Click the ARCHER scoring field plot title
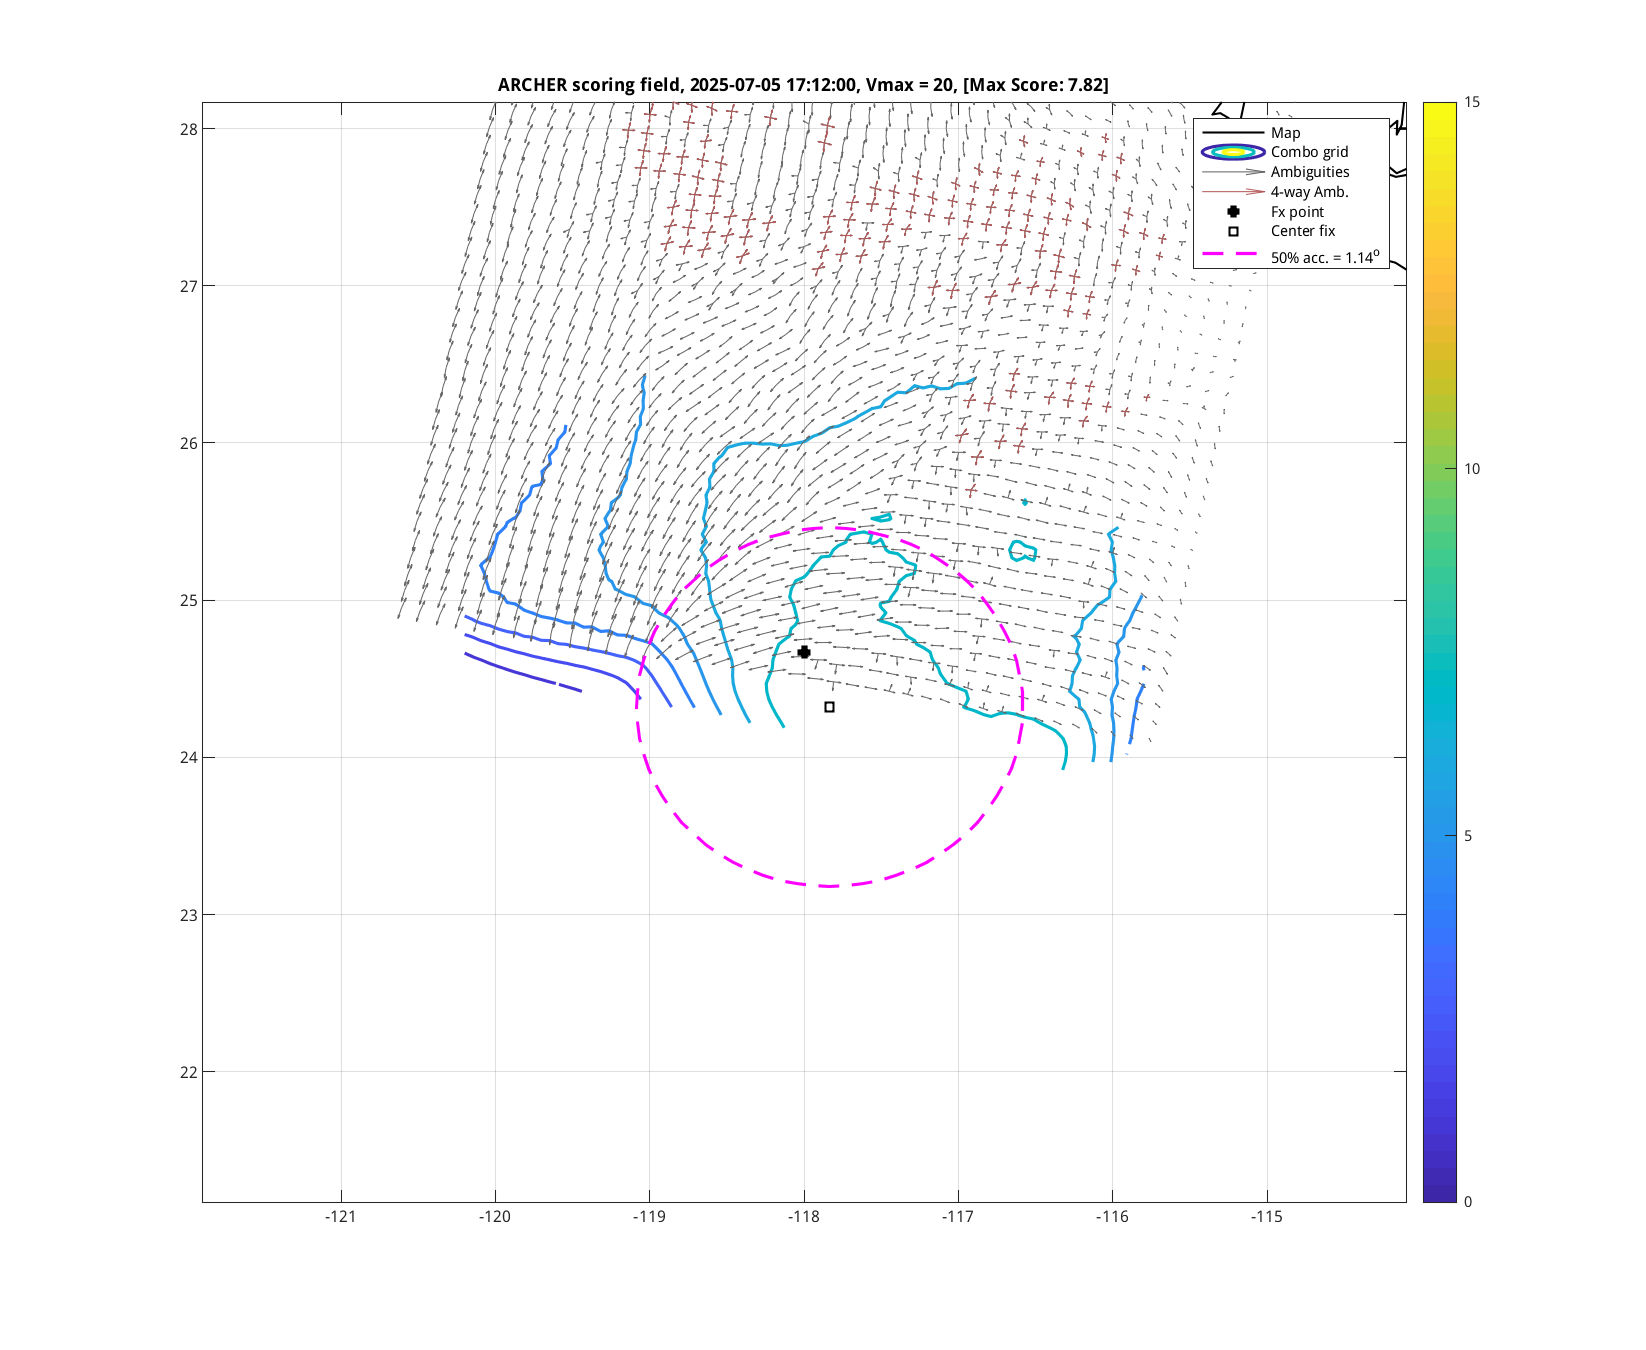This screenshot has width=1646, height=1350. click(x=802, y=85)
